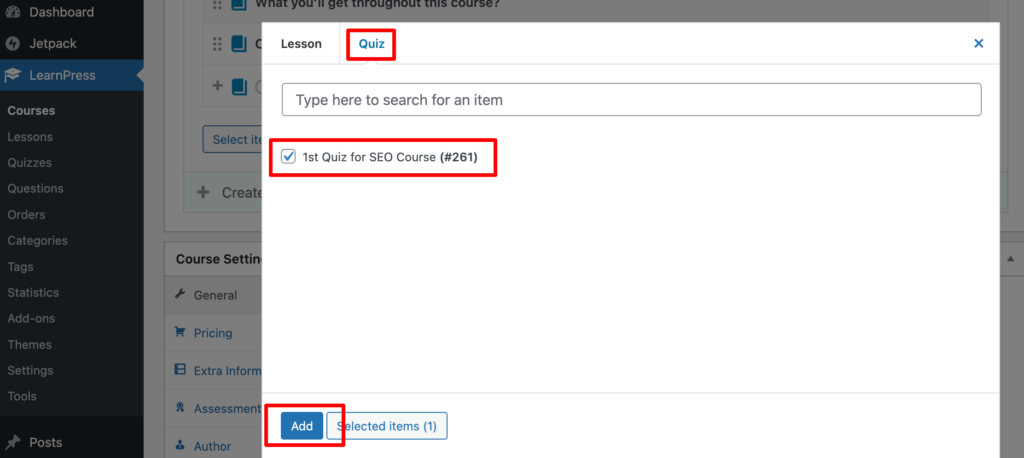Open Add-ons page
This screenshot has height=458, width=1024.
click(x=31, y=319)
